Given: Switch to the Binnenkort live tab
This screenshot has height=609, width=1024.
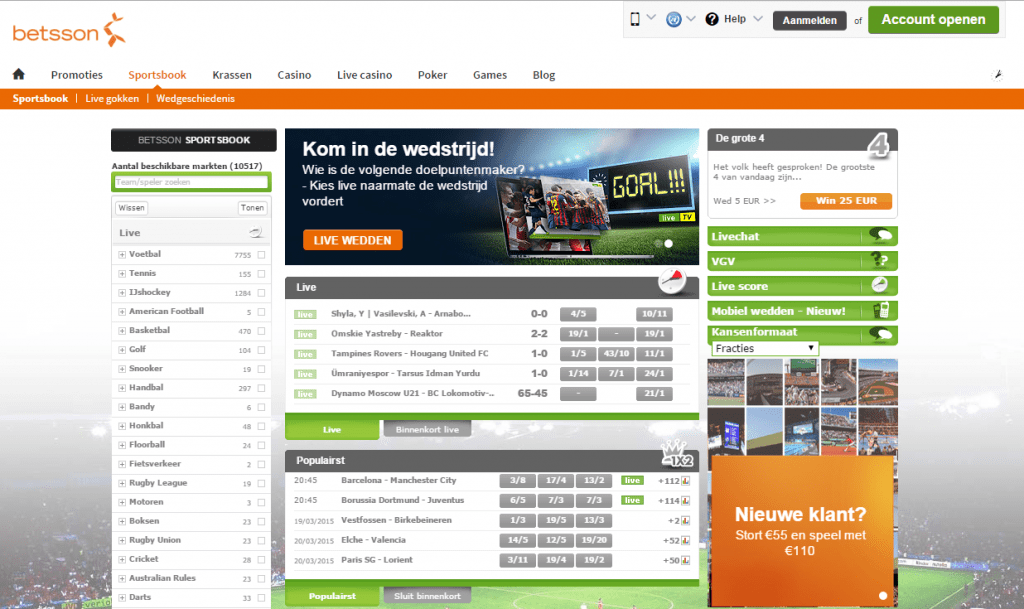Looking at the screenshot, I should 427,429.
